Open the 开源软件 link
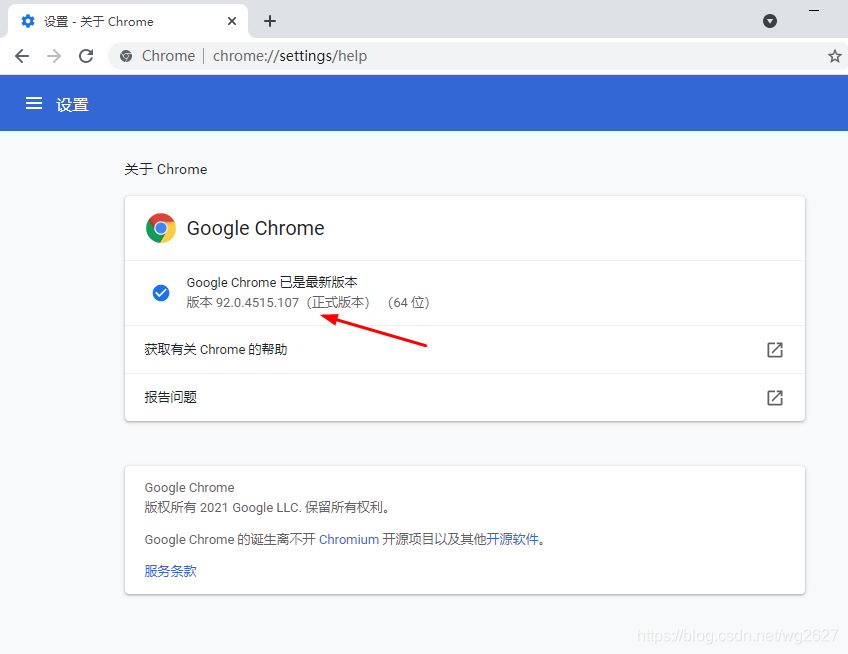Screen dimensions: 848x654 coord(512,539)
